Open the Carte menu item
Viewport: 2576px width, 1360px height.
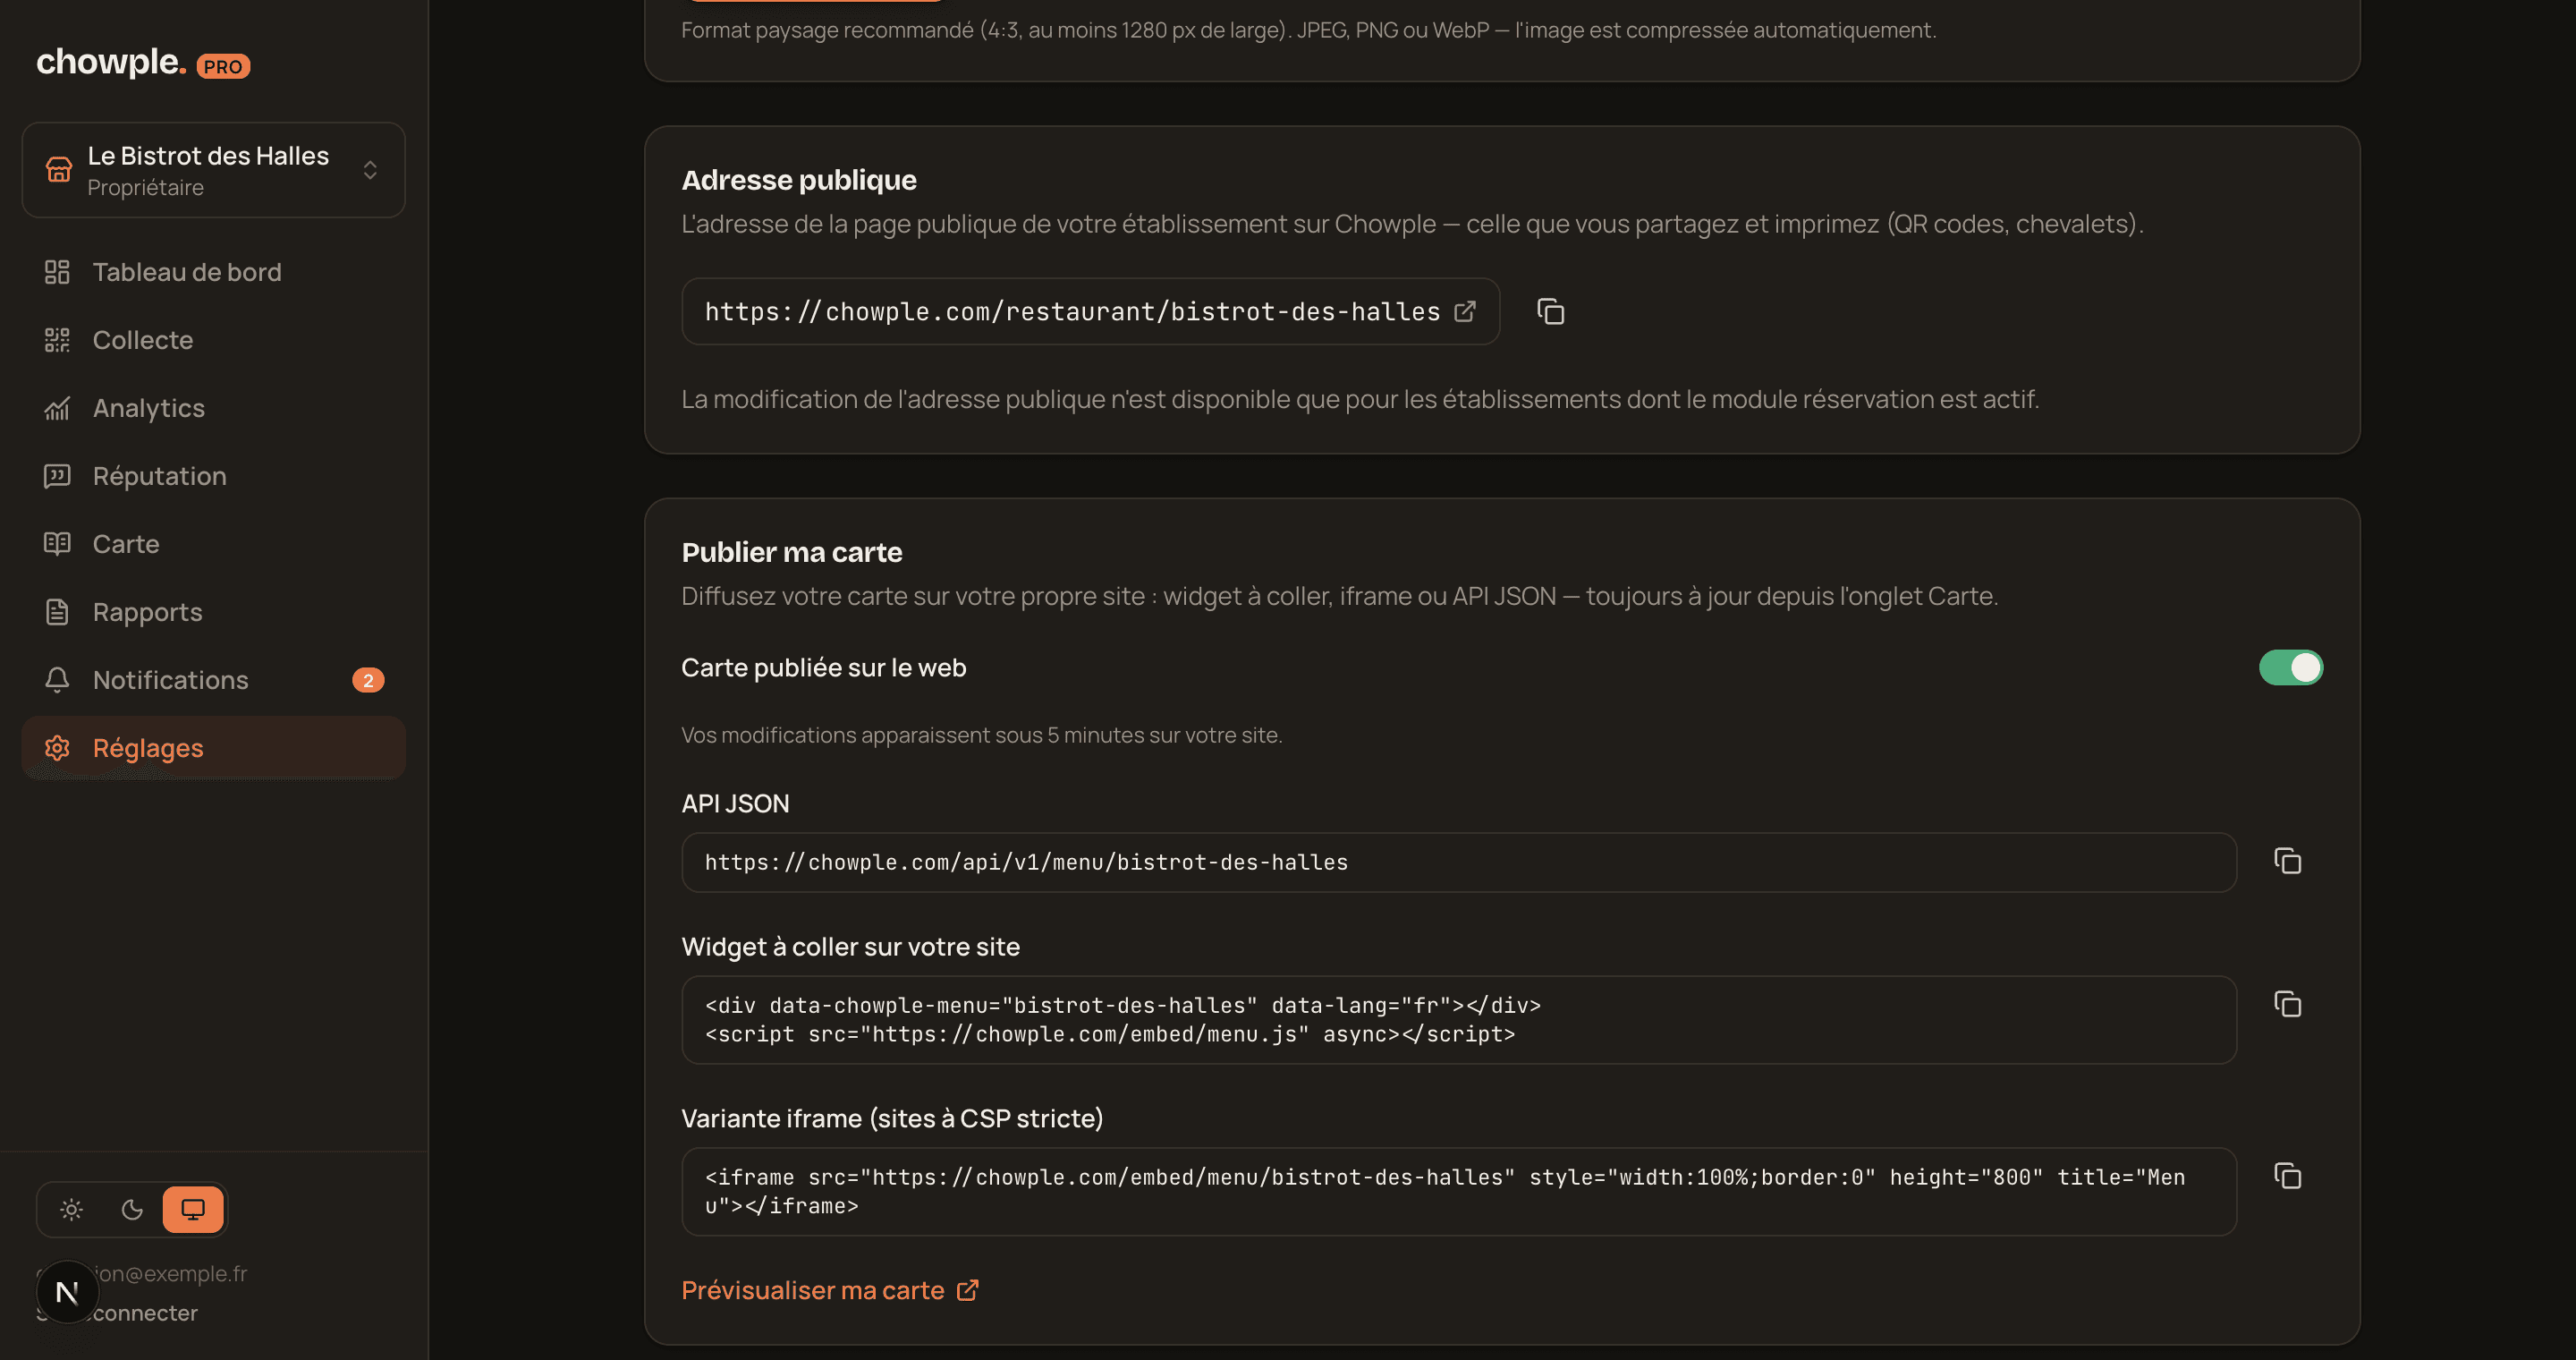pos(213,544)
